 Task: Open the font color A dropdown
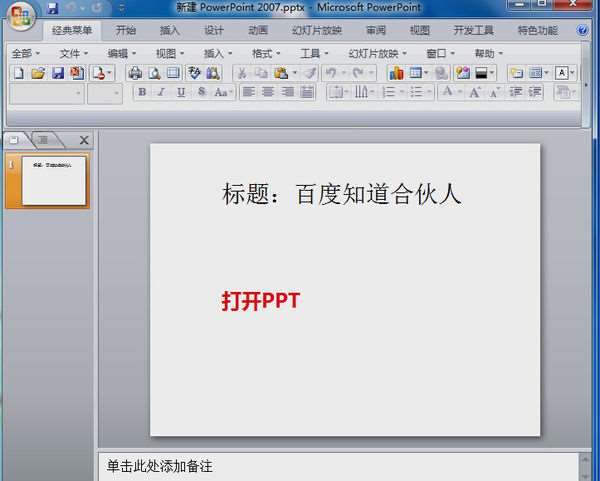point(450,92)
